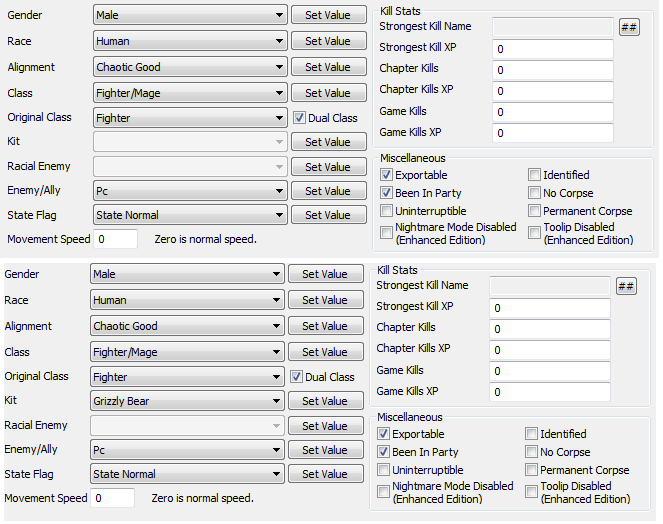The width and height of the screenshot is (663, 524).
Task: Click the ## button in the lower Kill Stats
Action: (x=627, y=287)
